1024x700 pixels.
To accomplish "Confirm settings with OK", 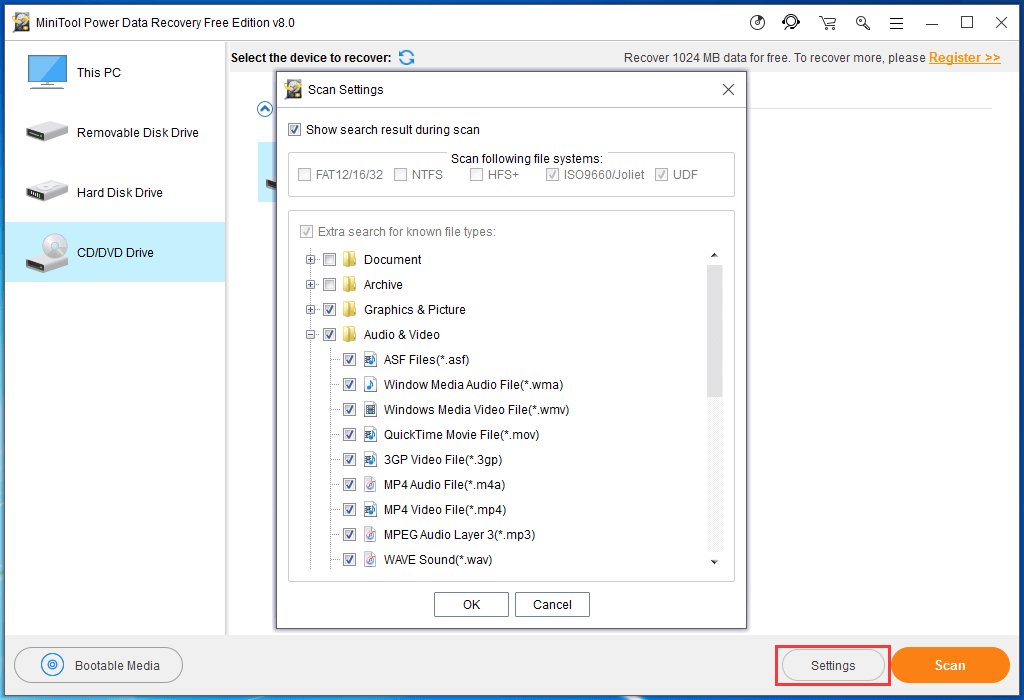I will [471, 604].
